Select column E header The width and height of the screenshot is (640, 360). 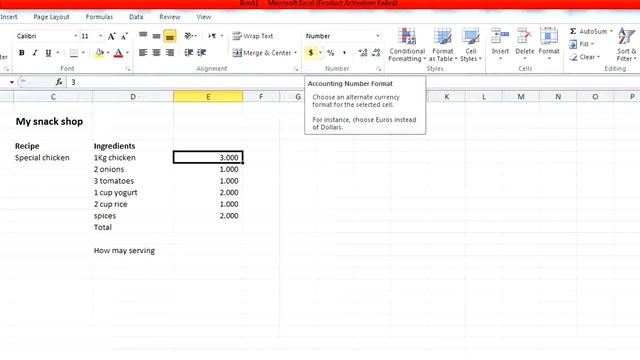pyautogui.click(x=208, y=97)
